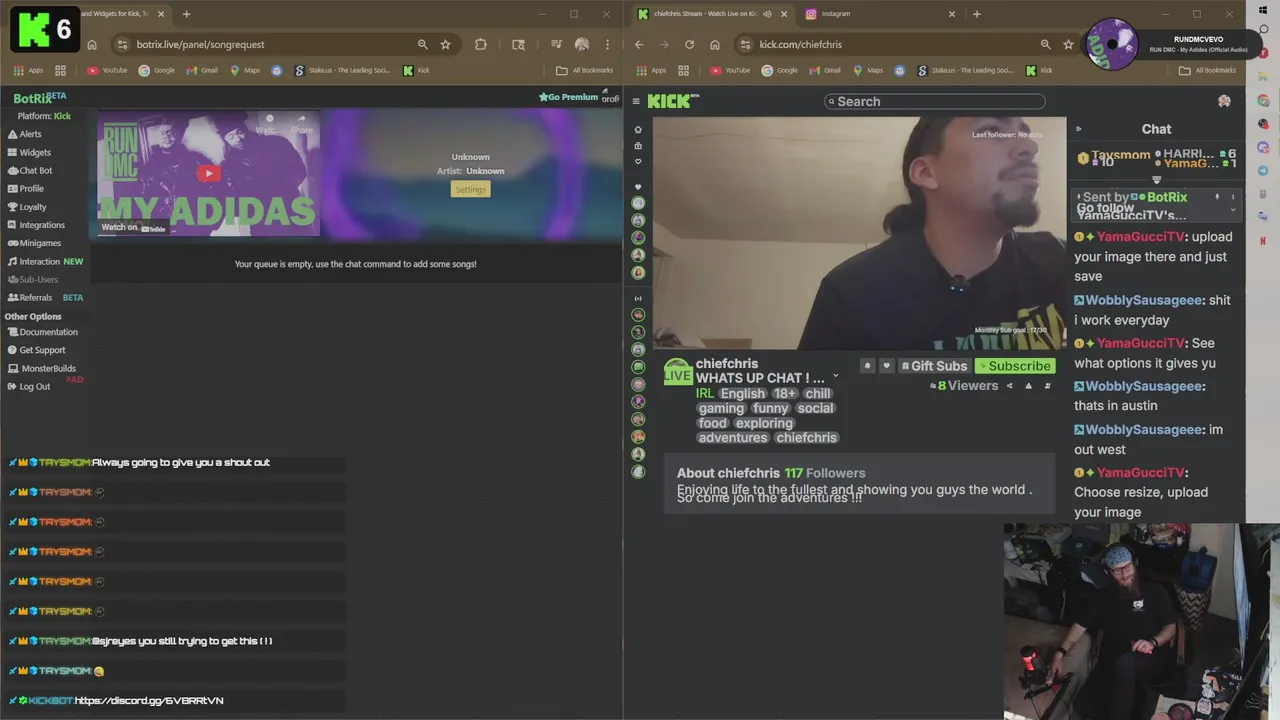Open Kick user avatar menu
This screenshot has width=1280, height=720.
click(1224, 101)
